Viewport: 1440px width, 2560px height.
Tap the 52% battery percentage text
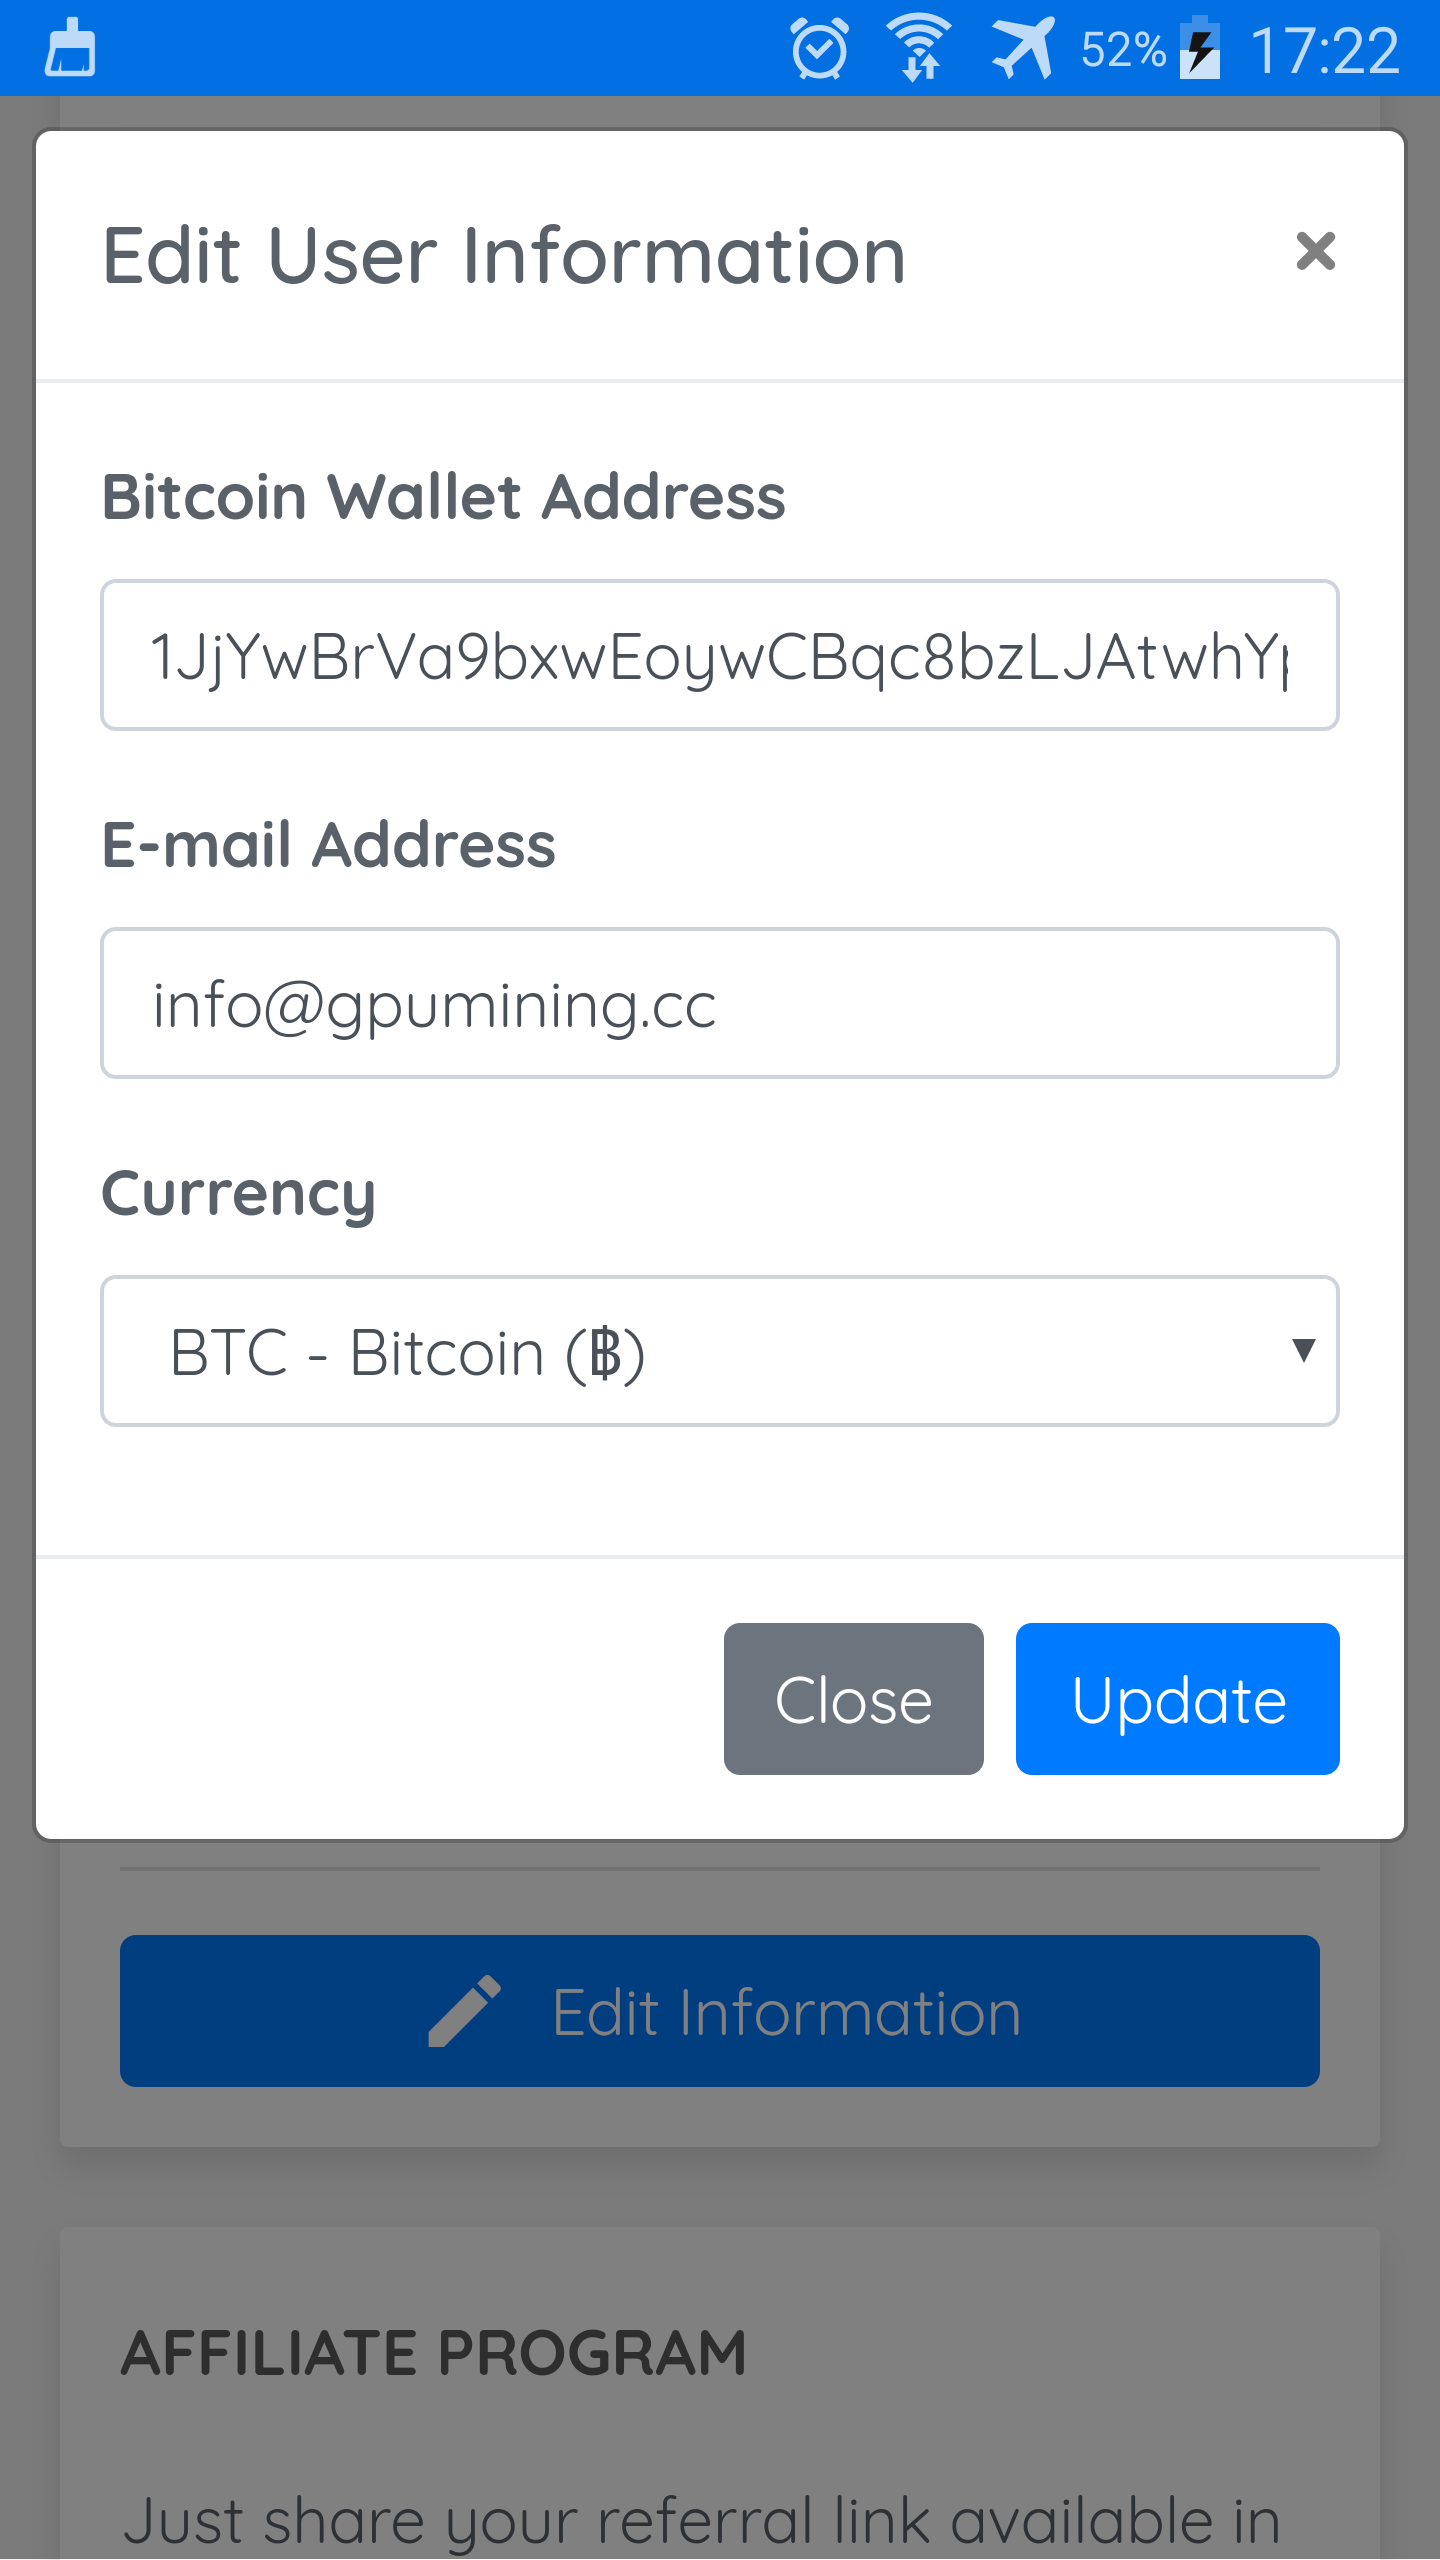[x=1124, y=49]
